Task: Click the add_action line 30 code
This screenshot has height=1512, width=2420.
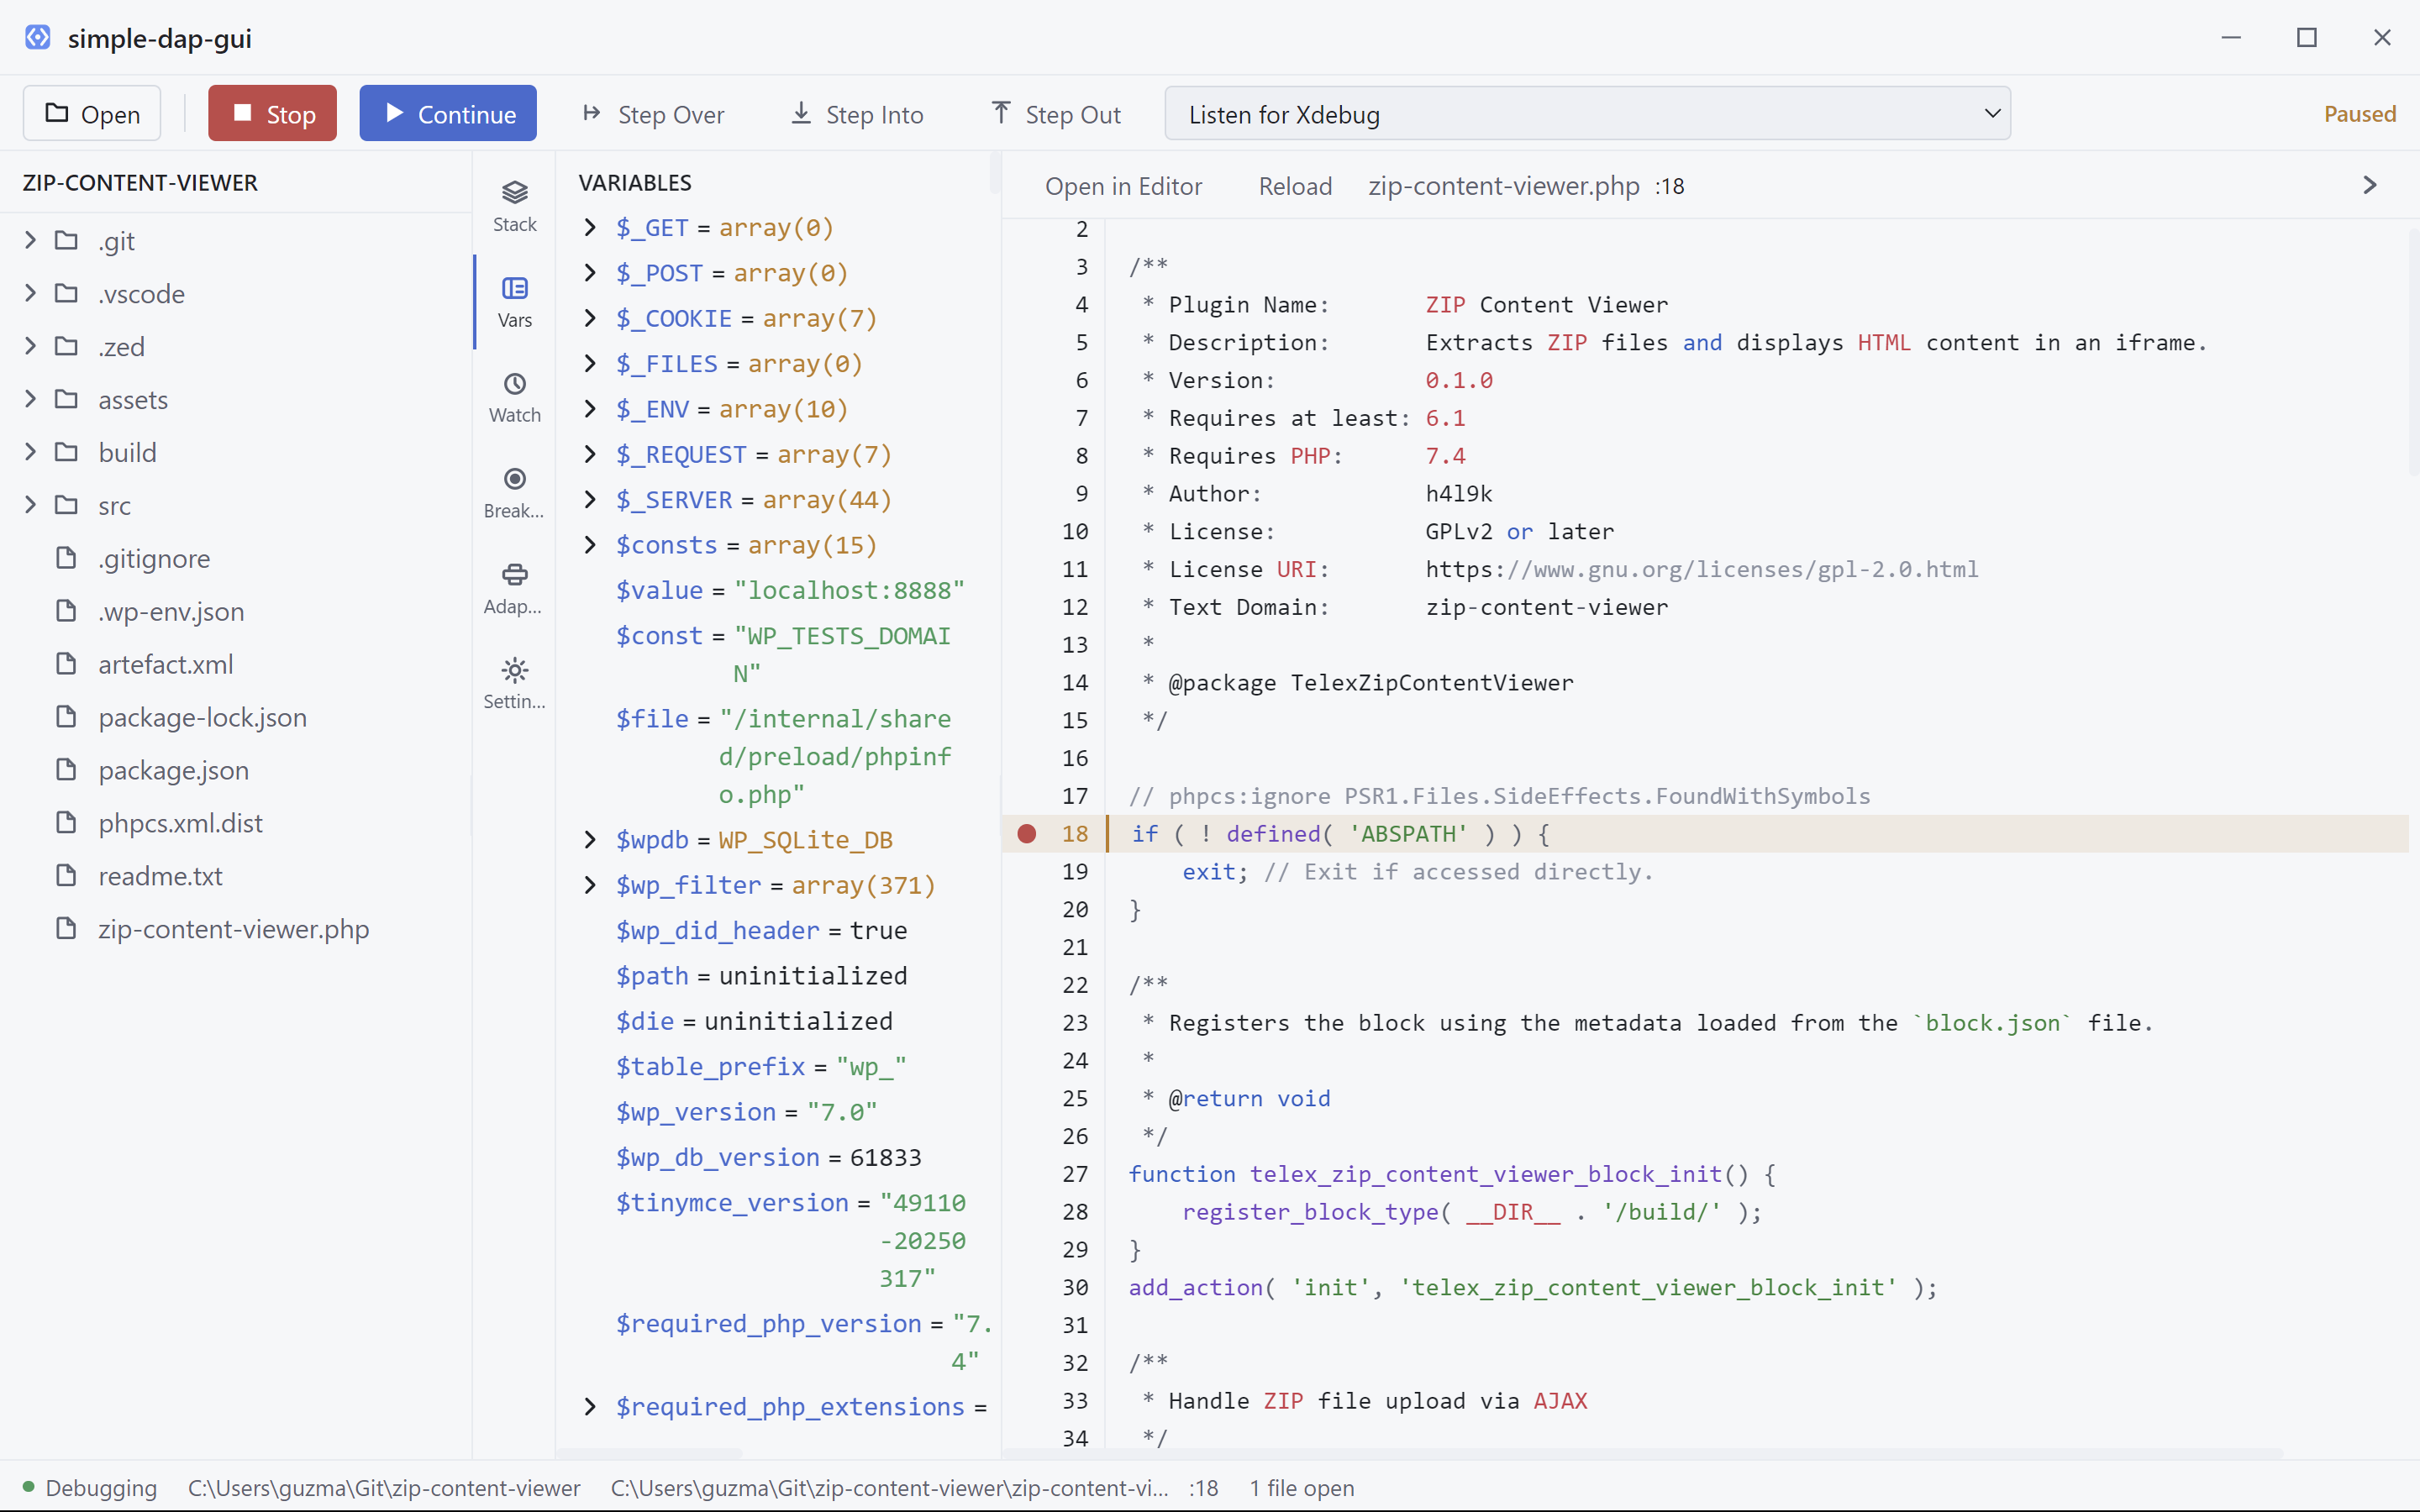Action: 1532,1288
